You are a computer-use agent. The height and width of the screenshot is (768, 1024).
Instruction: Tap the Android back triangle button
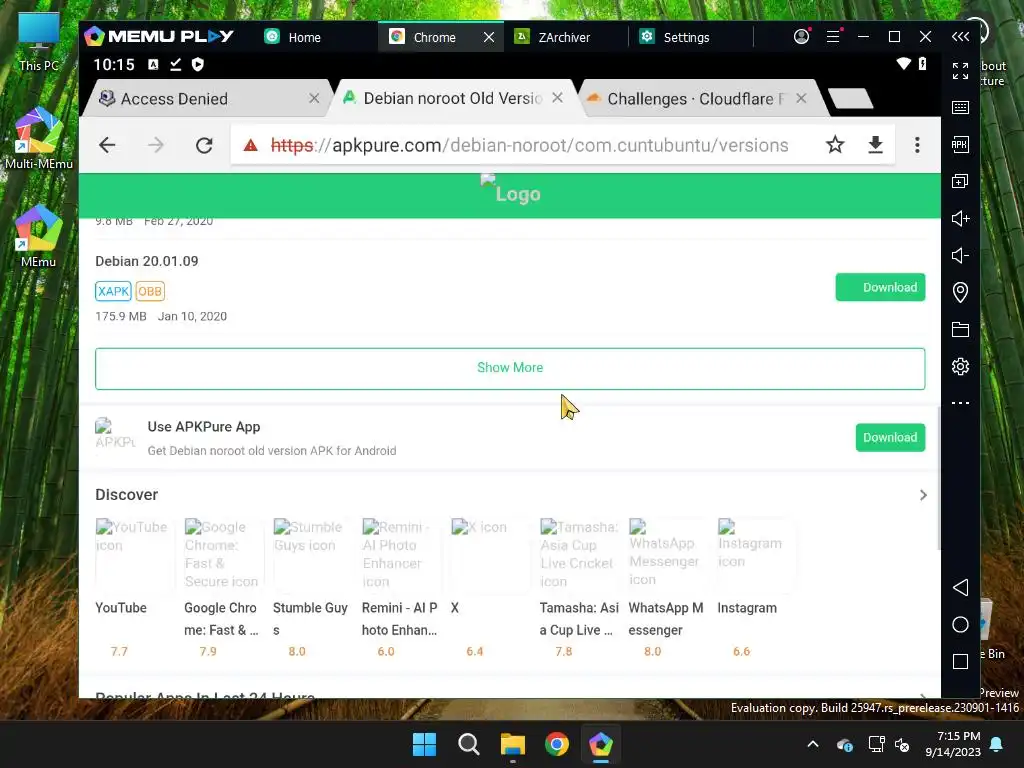click(960, 587)
